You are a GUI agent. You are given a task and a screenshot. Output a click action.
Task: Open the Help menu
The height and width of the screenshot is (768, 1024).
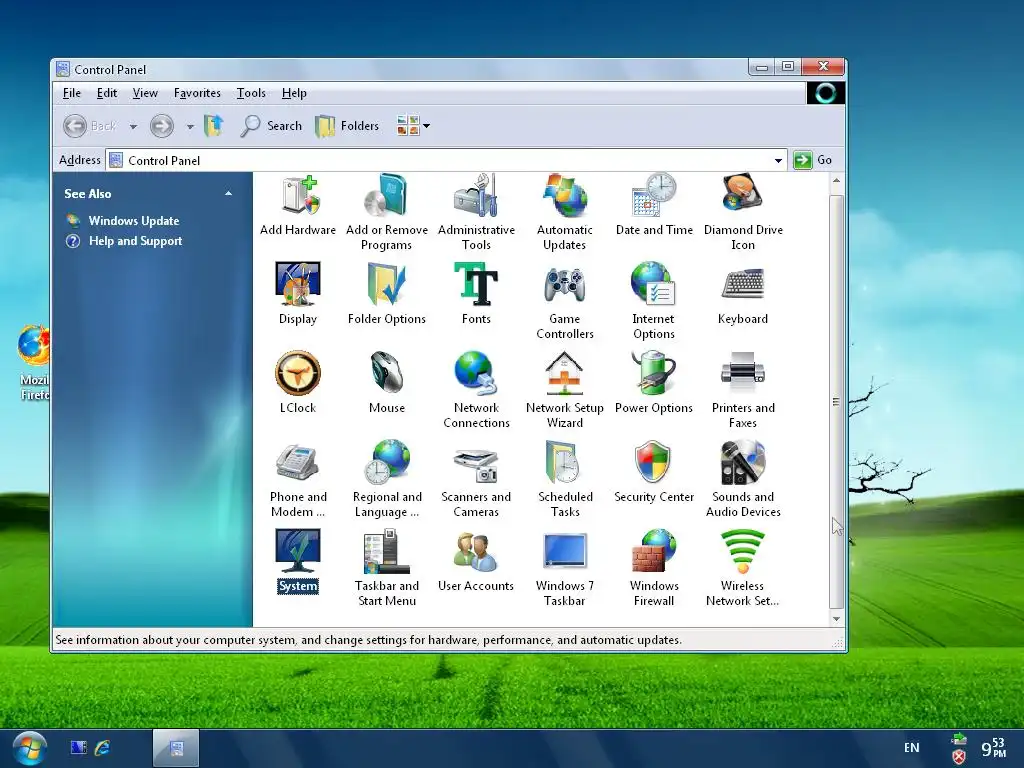[x=294, y=93]
